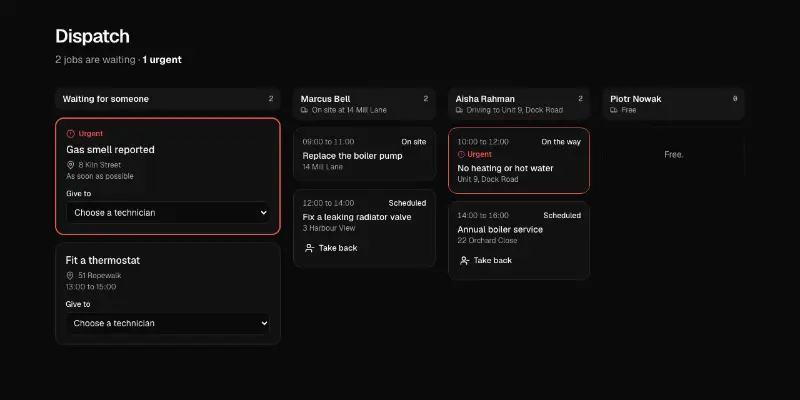Click the Dispatch page heading
The height and width of the screenshot is (400, 800).
click(x=92, y=36)
